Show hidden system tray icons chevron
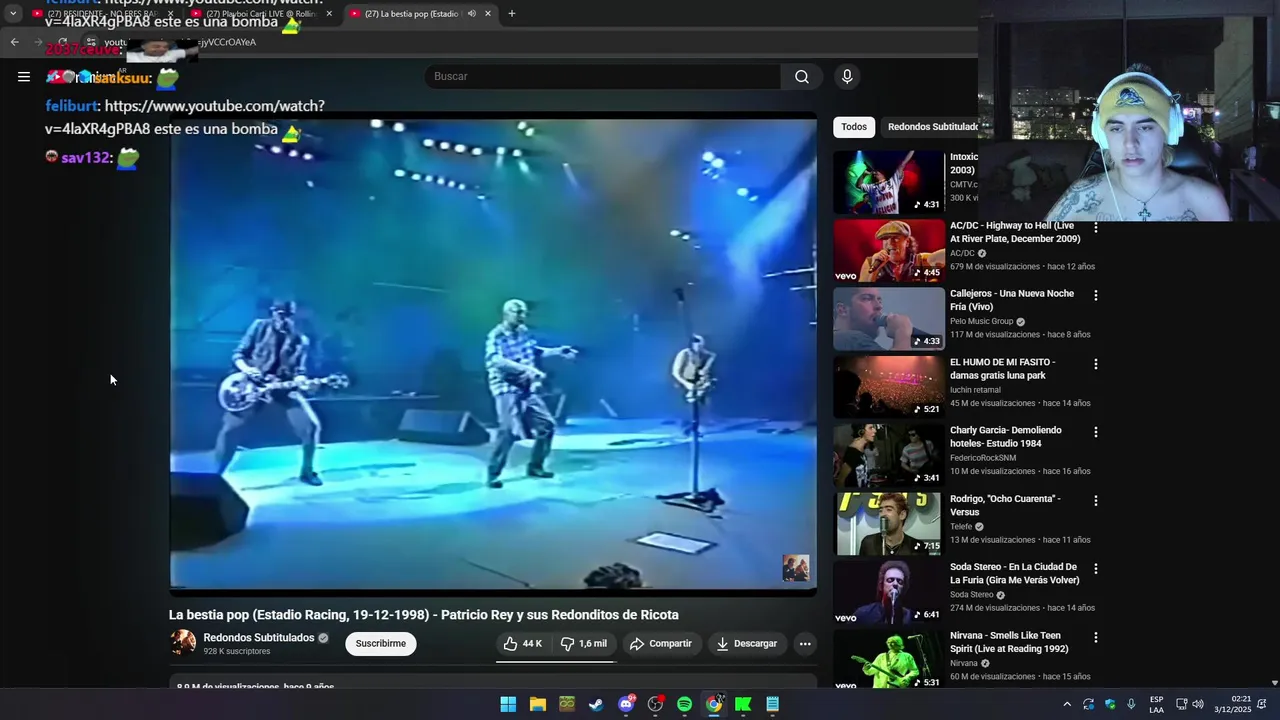 (x=1067, y=704)
